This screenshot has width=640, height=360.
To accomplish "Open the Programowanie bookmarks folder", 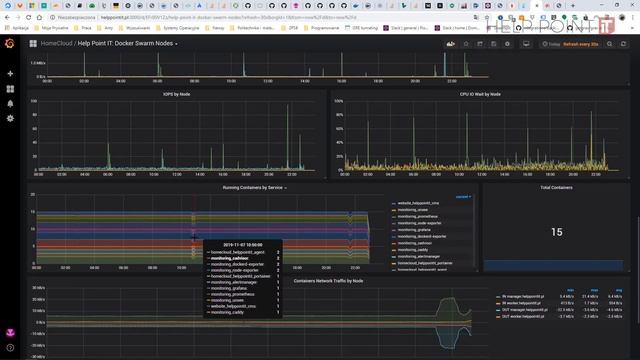I will tap(321, 28).
